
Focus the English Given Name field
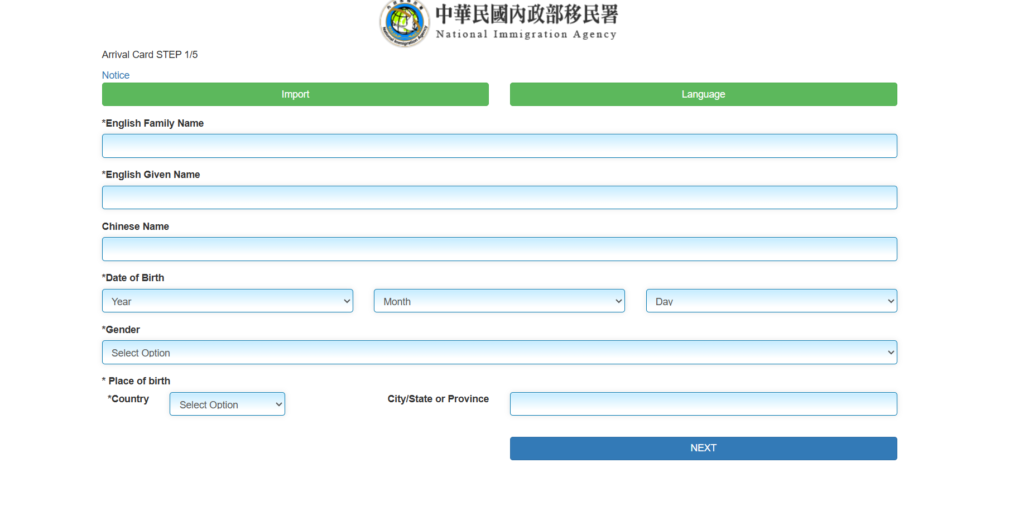500,197
